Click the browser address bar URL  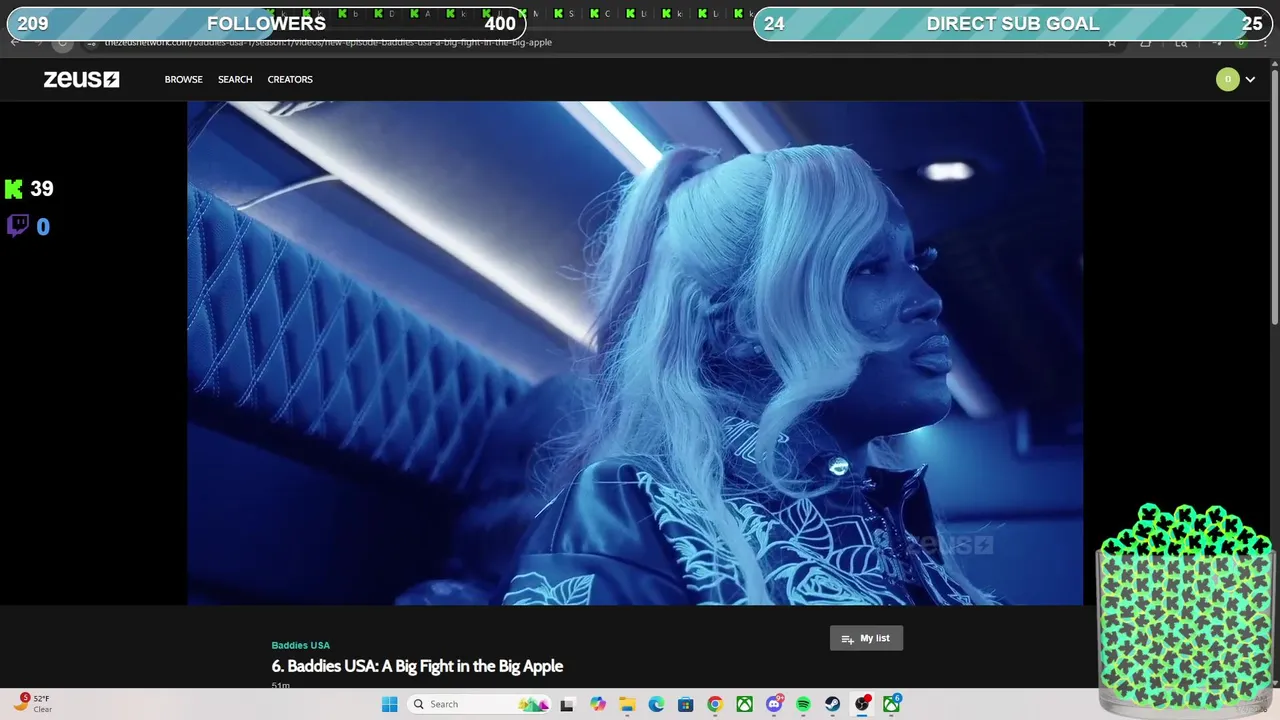(x=328, y=43)
